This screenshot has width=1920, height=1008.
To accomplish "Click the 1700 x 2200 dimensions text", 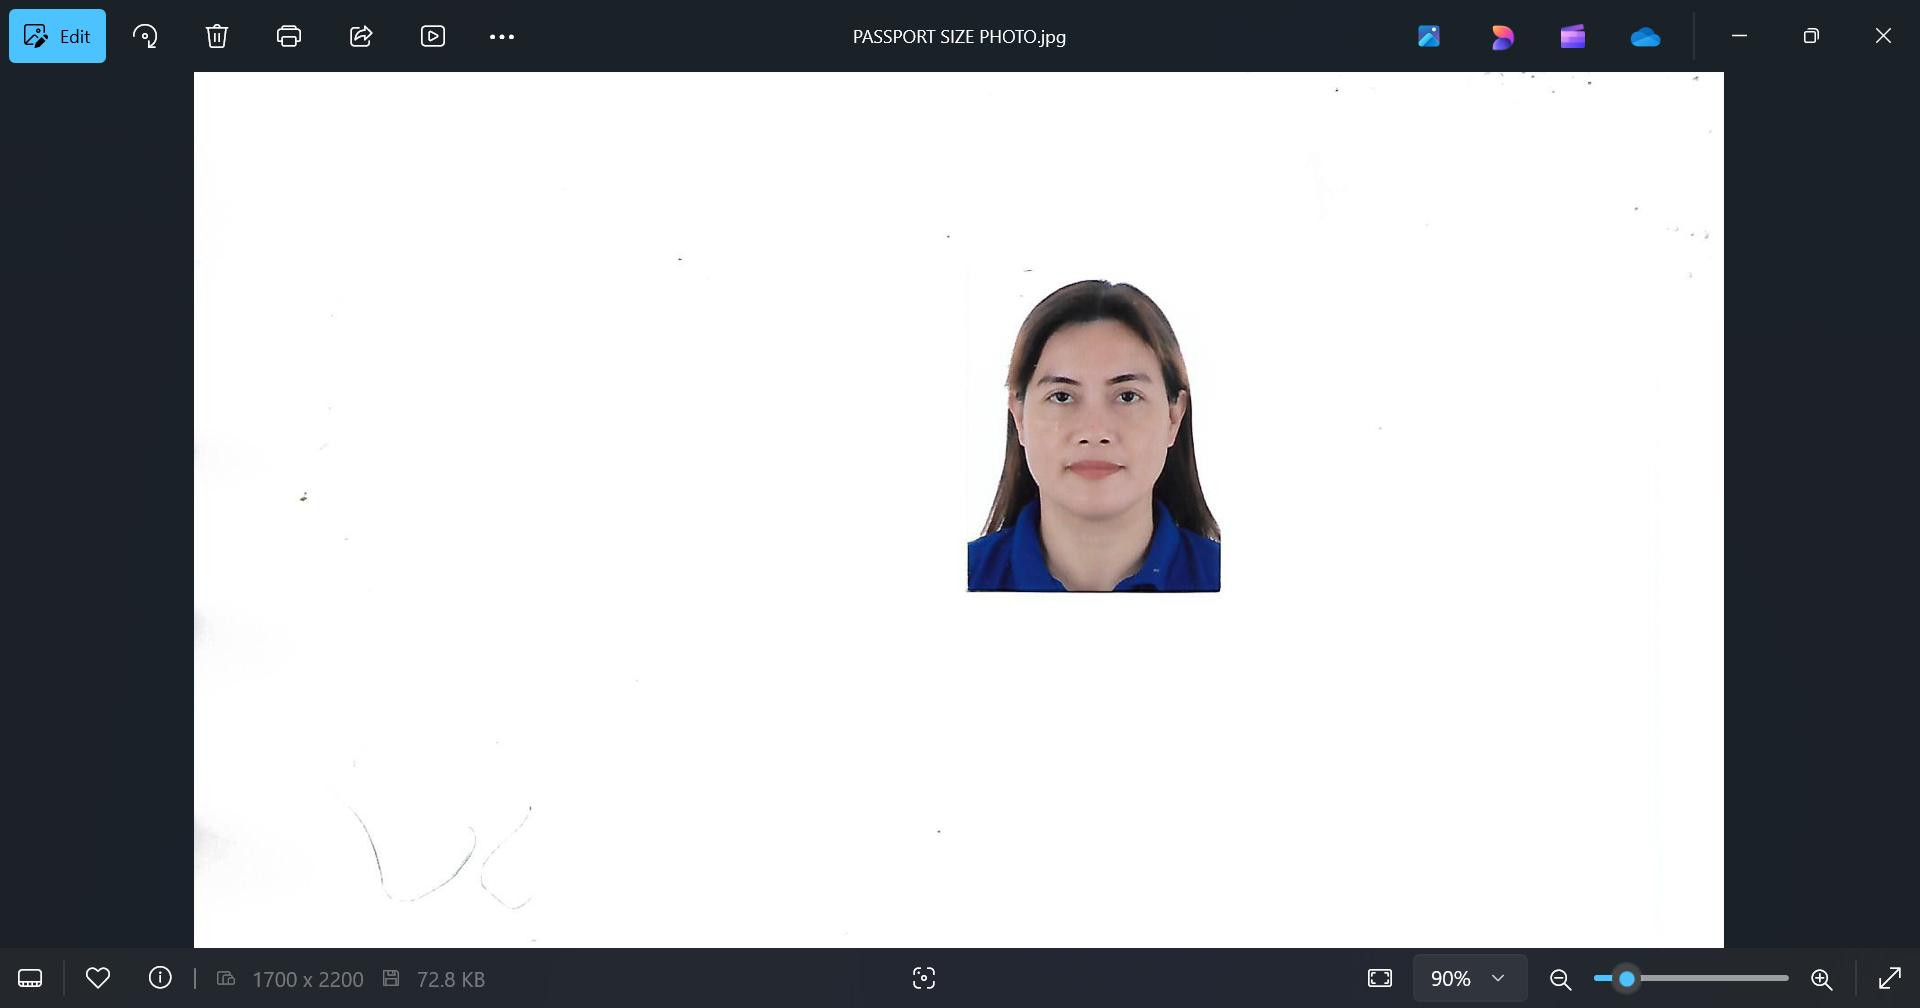I will click(x=308, y=979).
